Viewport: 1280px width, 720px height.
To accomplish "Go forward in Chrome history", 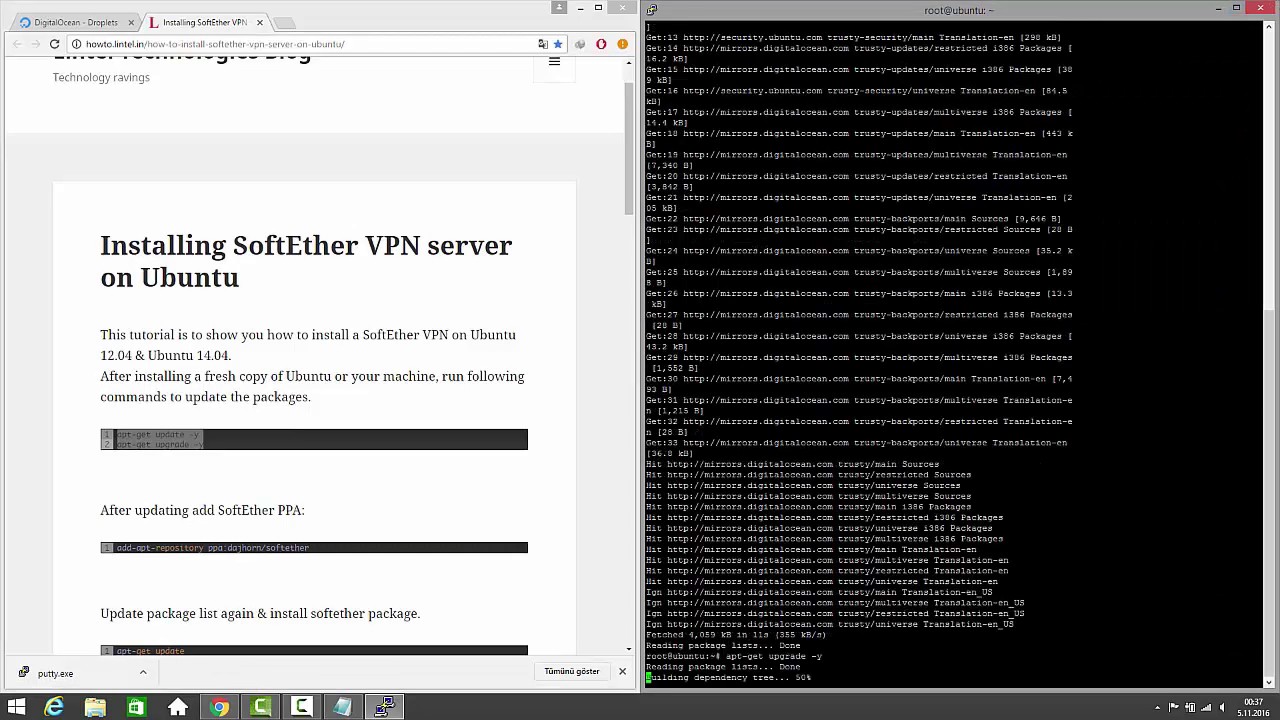I will 35,44.
